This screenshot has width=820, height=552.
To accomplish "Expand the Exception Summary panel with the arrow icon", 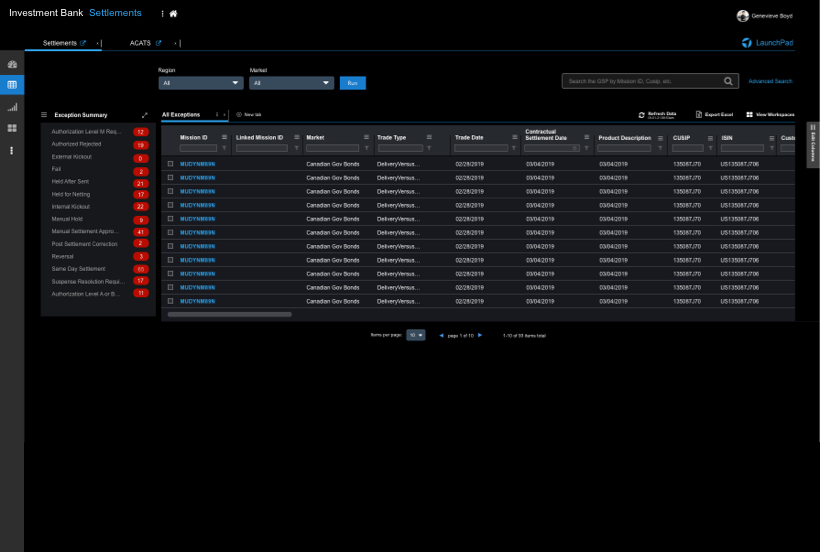I will (145, 115).
